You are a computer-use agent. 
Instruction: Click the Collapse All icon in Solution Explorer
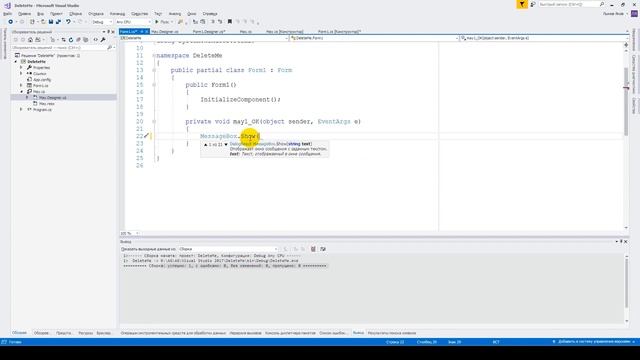pos(78,40)
